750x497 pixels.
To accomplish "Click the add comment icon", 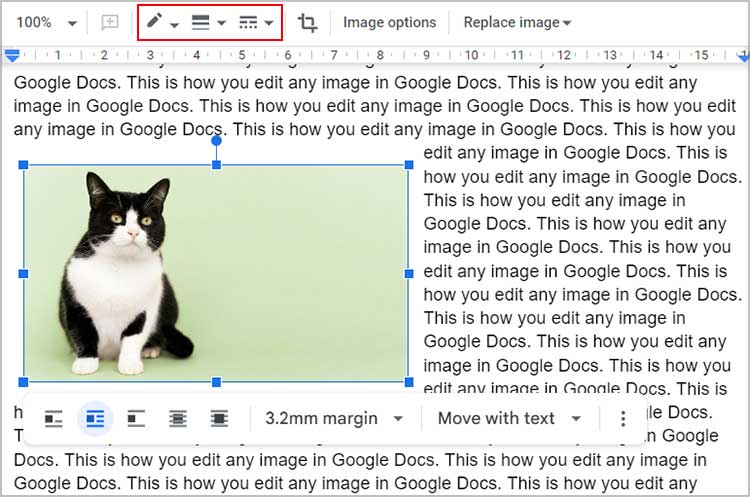I will pyautogui.click(x=110, y=22).
